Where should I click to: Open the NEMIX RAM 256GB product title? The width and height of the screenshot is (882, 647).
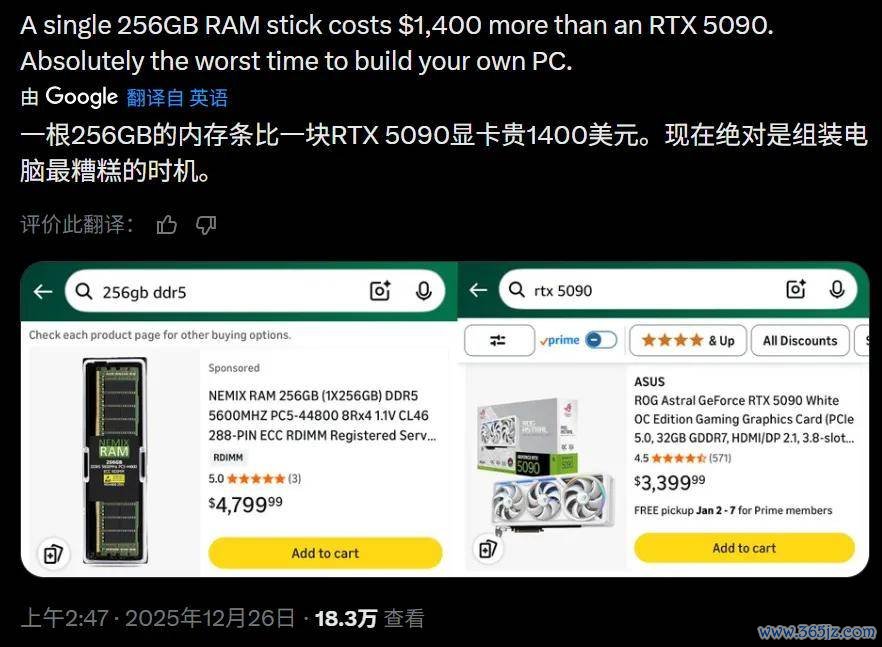tap(322, 415)
